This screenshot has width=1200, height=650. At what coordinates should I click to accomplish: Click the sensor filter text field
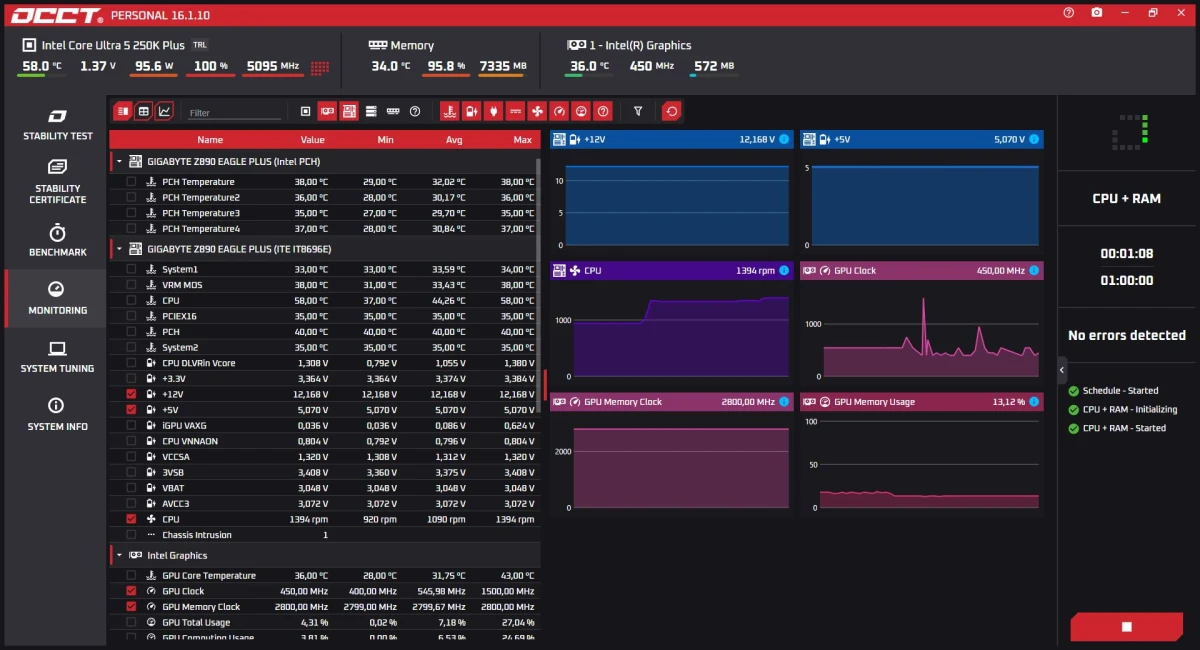pos(235,113)
